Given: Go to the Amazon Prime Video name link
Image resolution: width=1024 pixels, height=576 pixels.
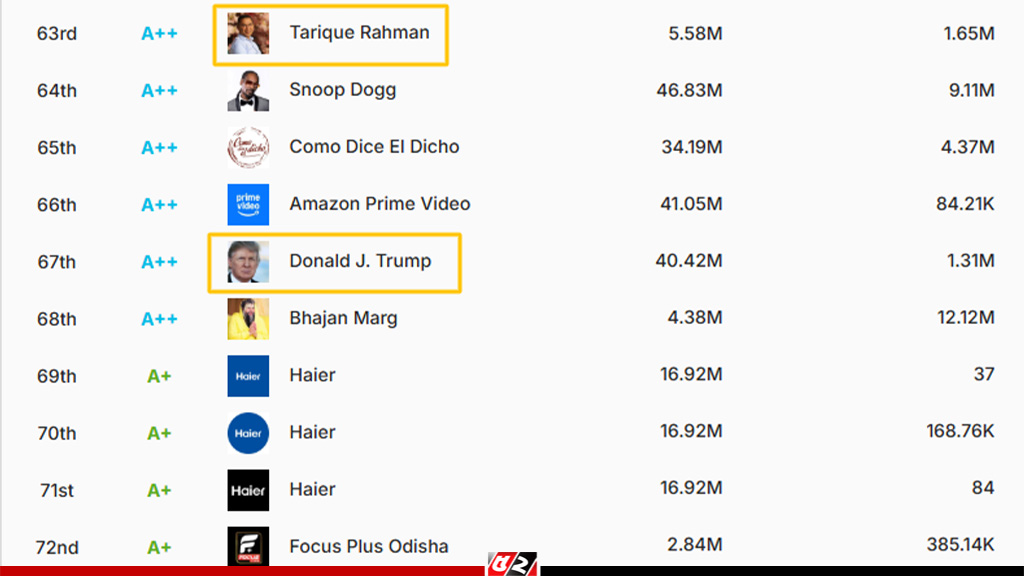Looking at the screenshot, I should click(x=379, y=204).
